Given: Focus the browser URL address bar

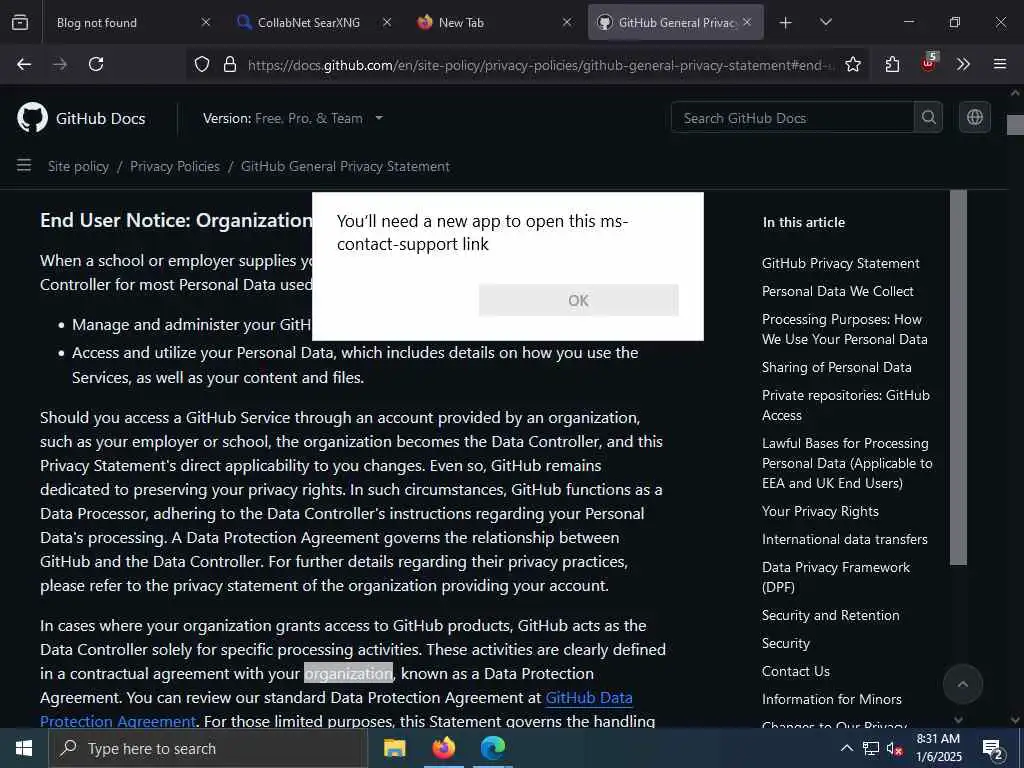Looking at the screenshot, I should tap(541, 65).
